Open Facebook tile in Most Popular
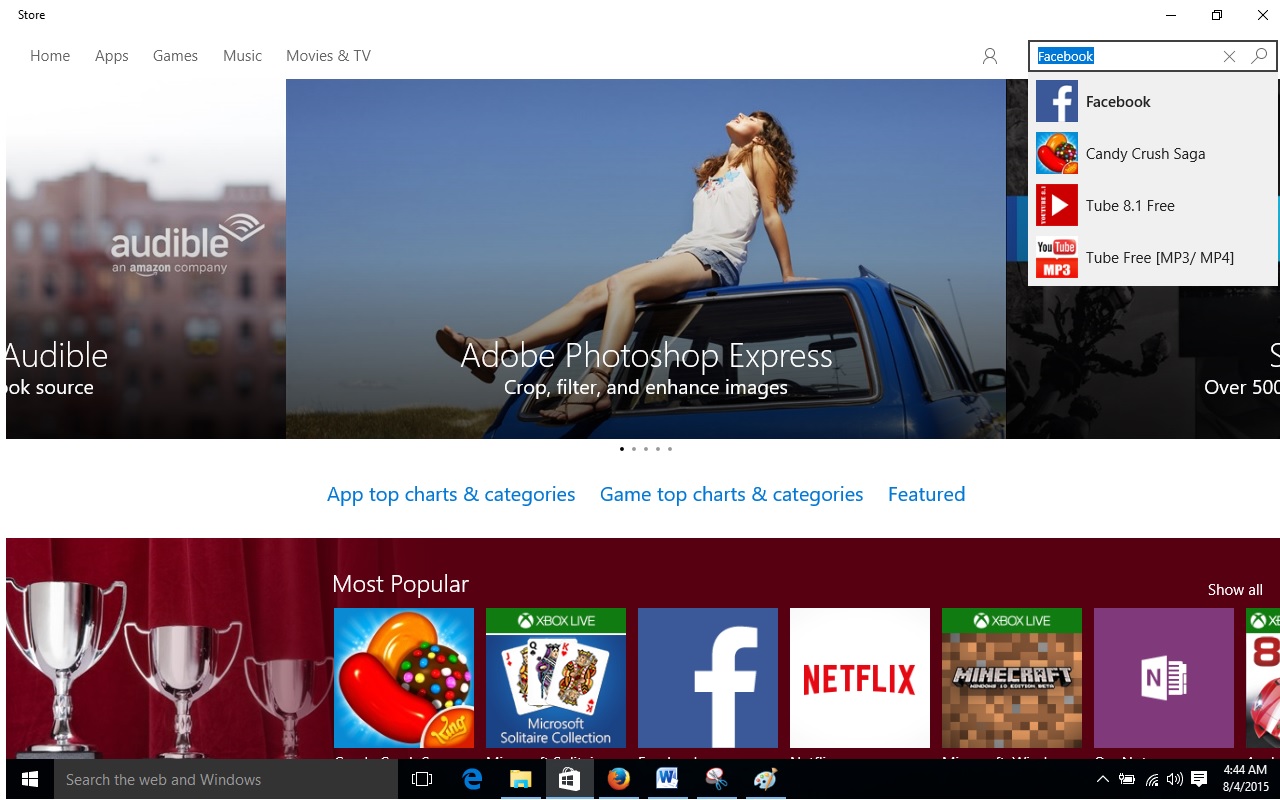This screenshot has width=1280, height=800. (708, 678)
